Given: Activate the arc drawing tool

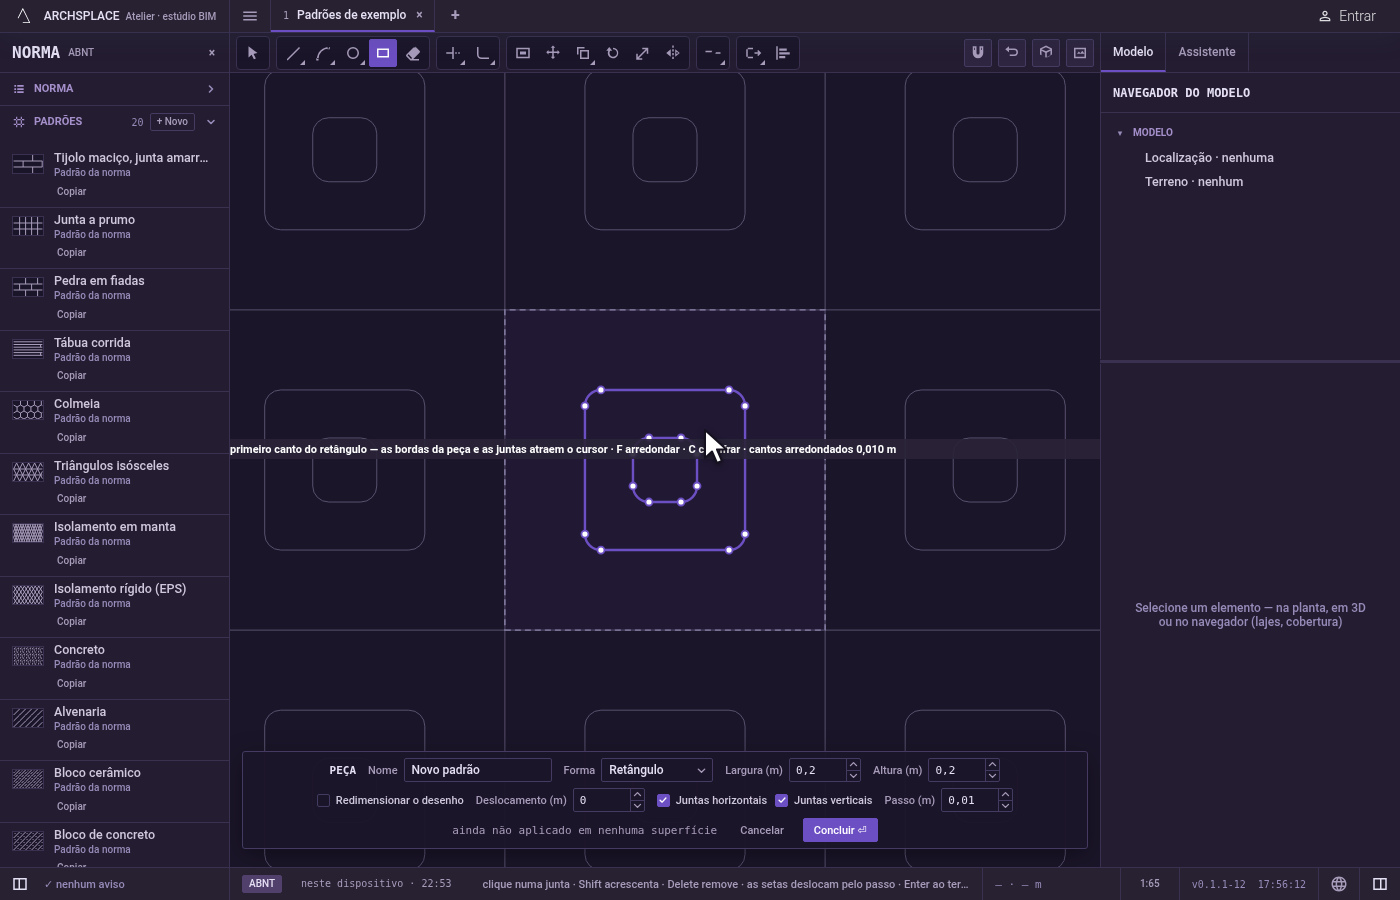Looking at the screenshot, I should point(323,53).
